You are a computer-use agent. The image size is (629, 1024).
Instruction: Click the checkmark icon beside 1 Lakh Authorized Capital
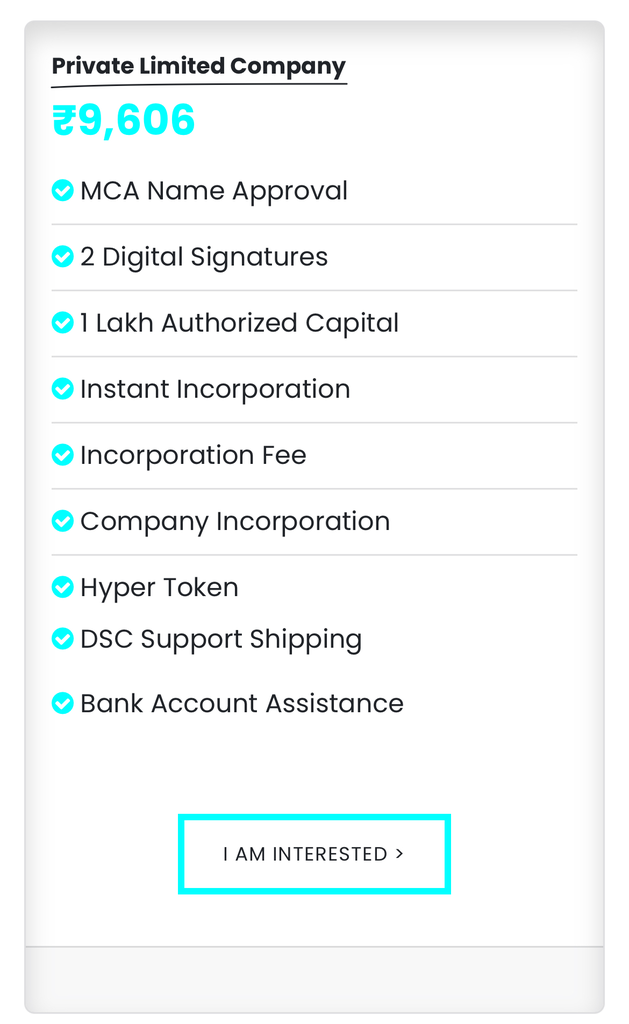[x=62, y=323]
